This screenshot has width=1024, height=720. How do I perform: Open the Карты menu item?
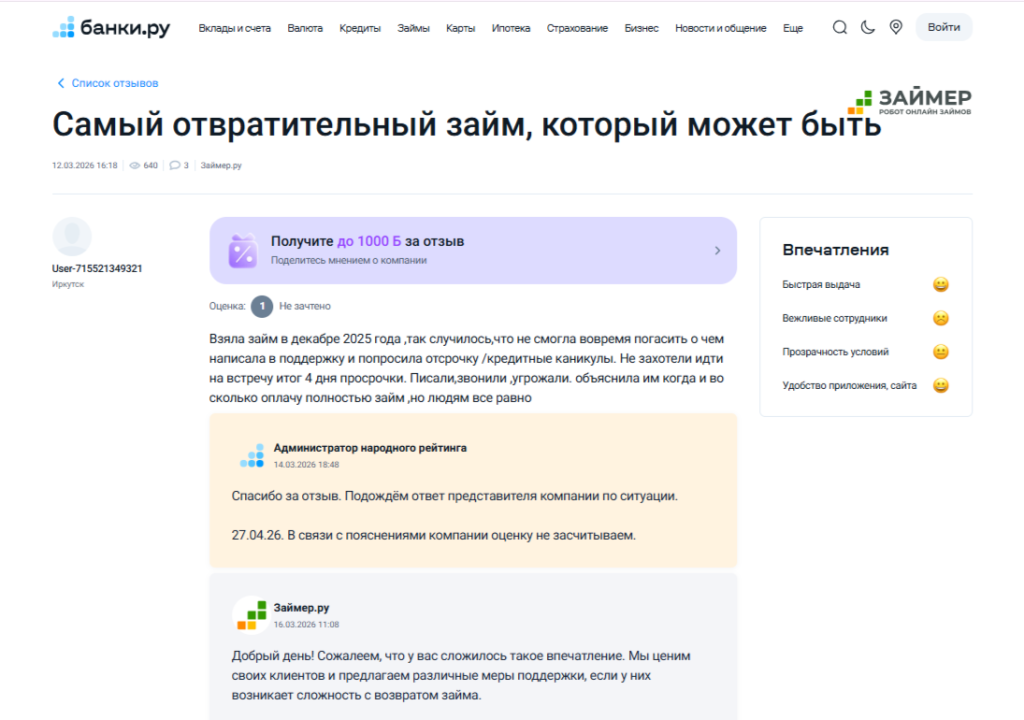tap(460, 28)
